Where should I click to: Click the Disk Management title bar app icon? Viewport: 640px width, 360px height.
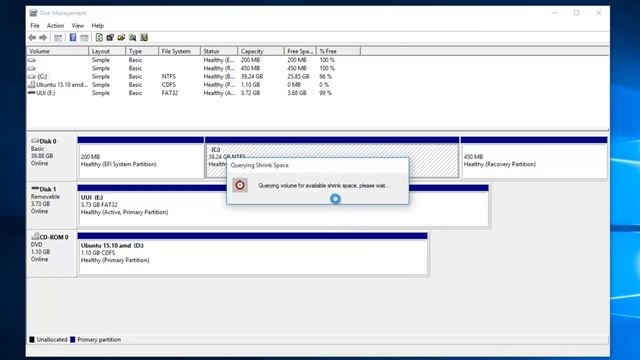pyautogui.click(x=33, y=13)
